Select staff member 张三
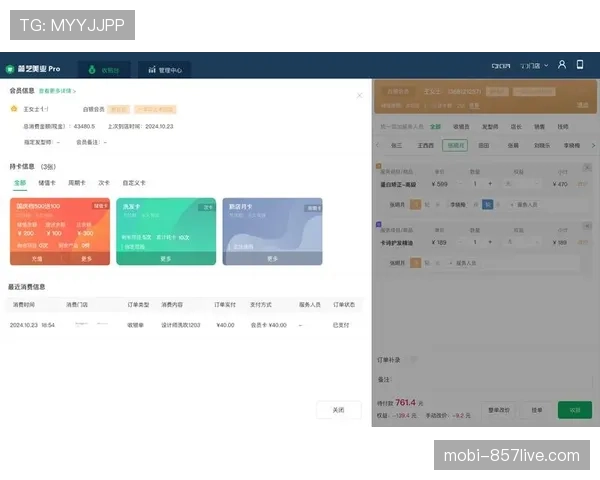 click(x=396, y=145)
